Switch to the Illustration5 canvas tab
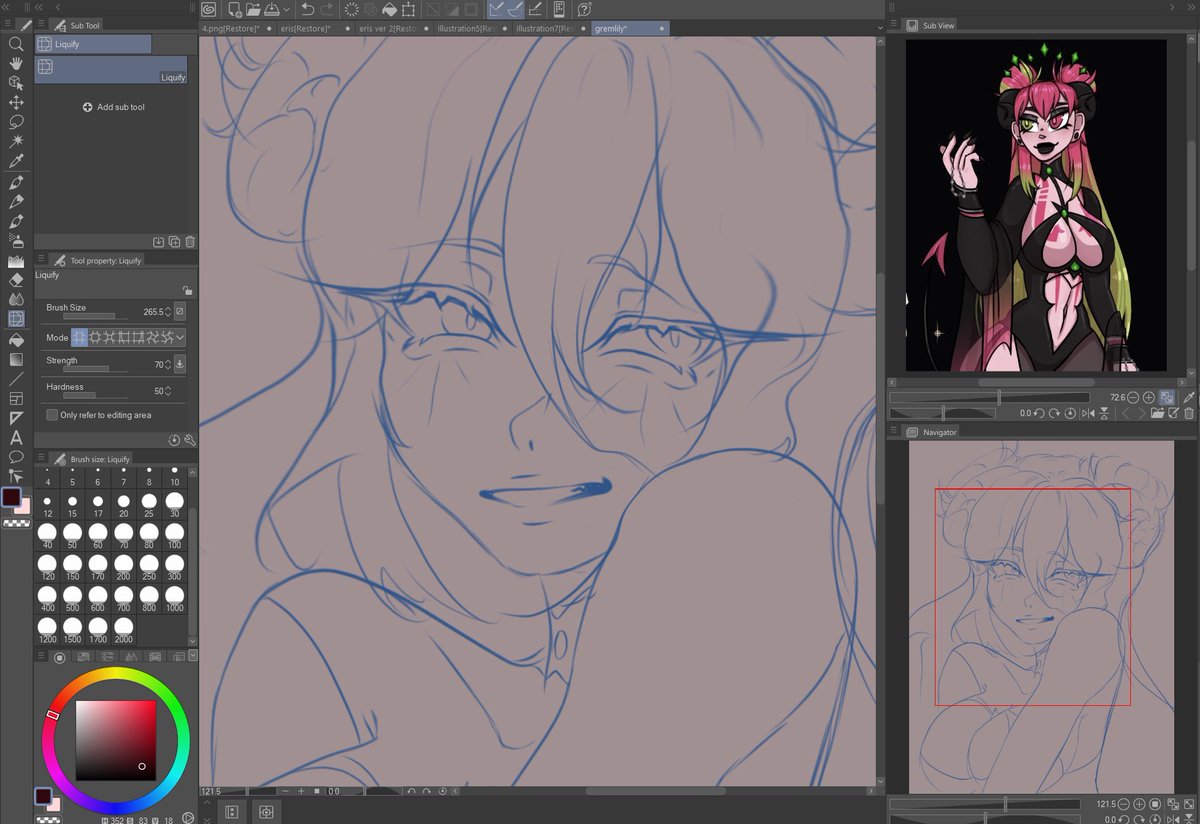Viewport: 1200px width, 824px height. pos(465,28)
